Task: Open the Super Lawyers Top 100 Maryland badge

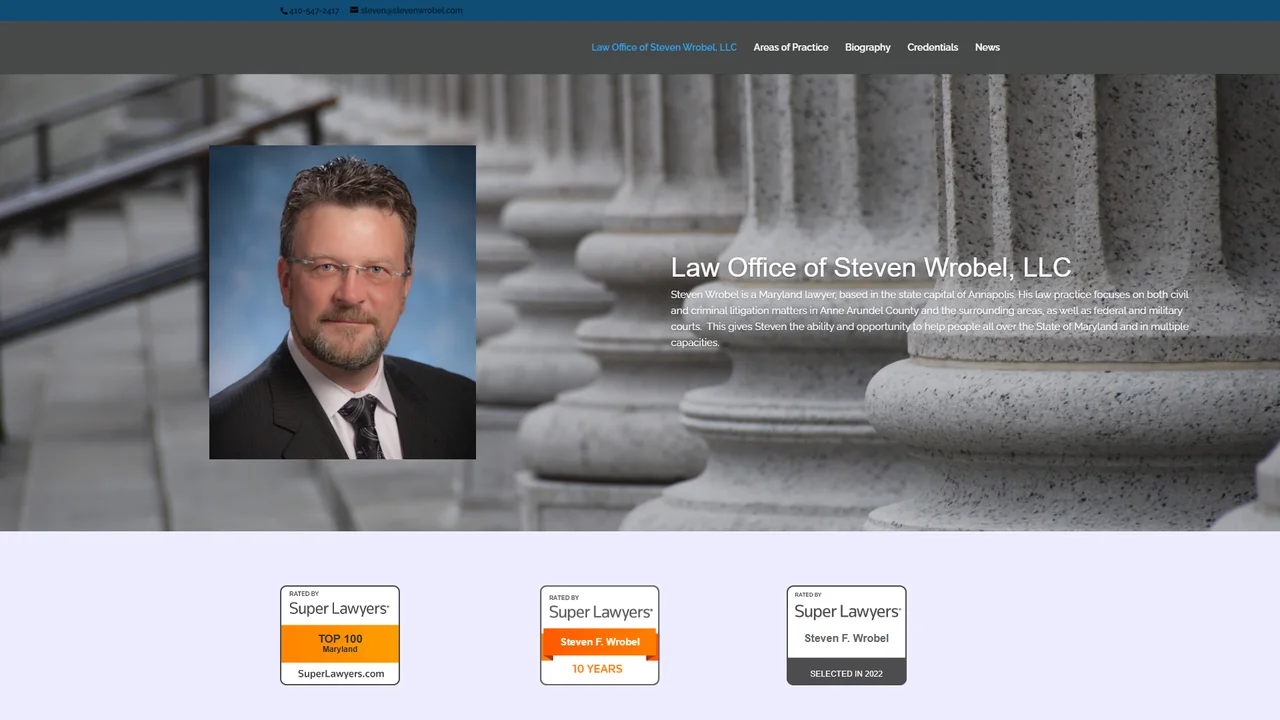Action: click(x=340, y=635)
